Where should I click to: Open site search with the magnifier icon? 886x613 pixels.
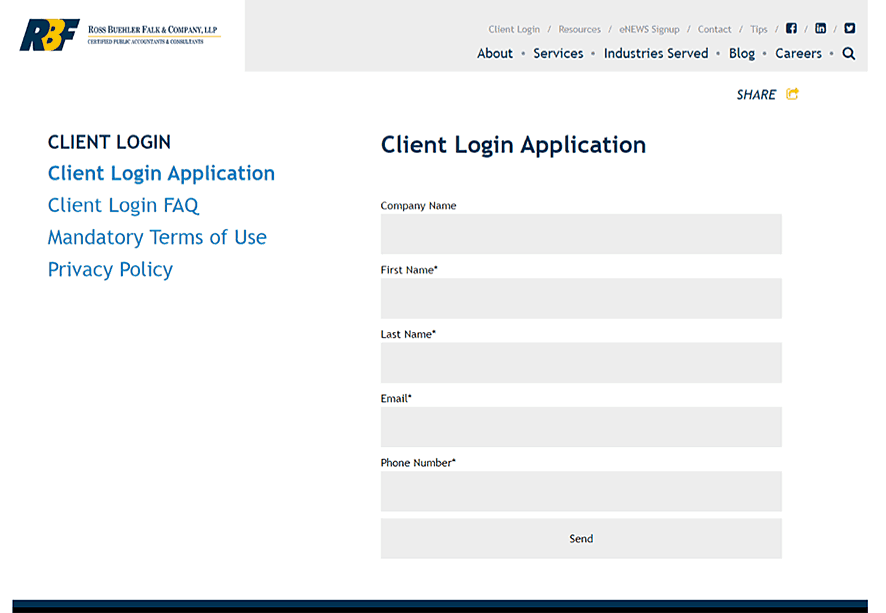pyautogui.click(x=848, y=54)
